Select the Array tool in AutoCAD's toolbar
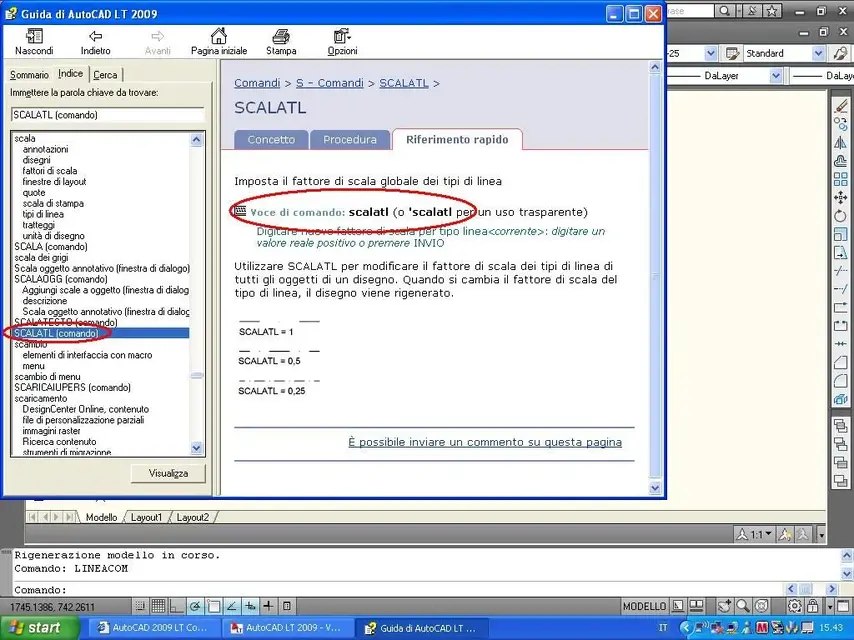The image size is (854, 640). point(840,179)
